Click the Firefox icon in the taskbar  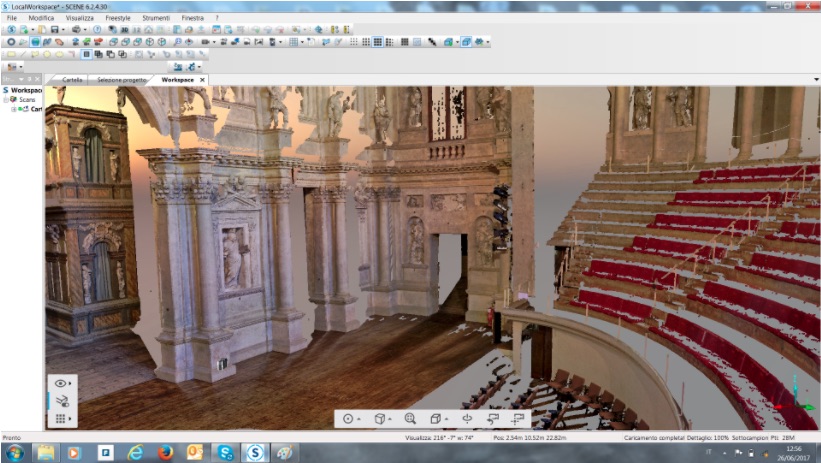pos(165,453)
